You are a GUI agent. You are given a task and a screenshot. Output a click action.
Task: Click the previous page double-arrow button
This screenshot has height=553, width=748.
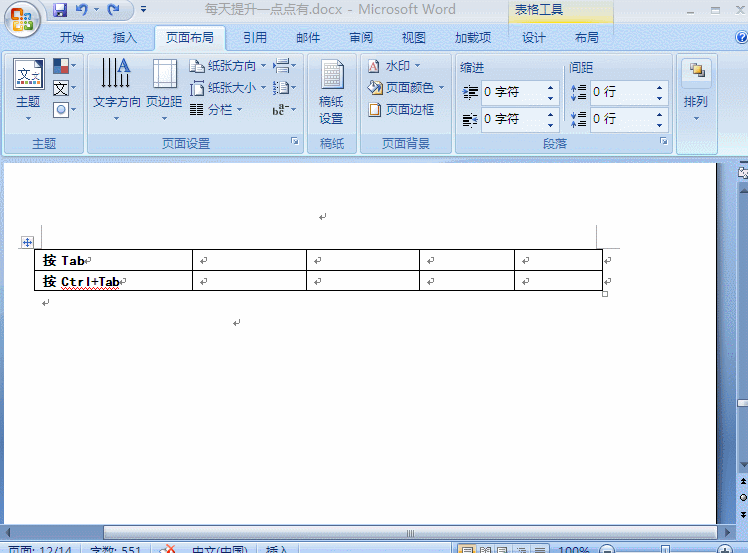click(743, 481)
